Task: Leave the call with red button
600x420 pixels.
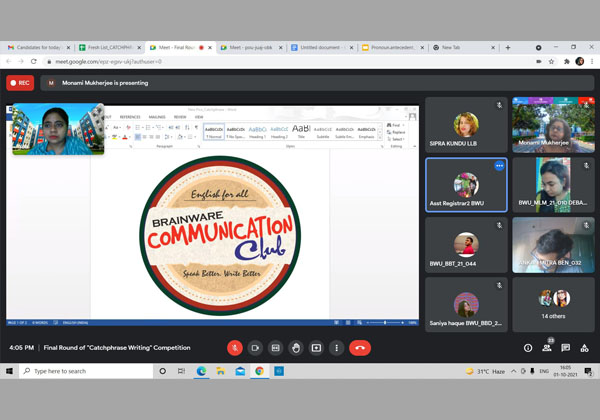Action: [360, 347]
